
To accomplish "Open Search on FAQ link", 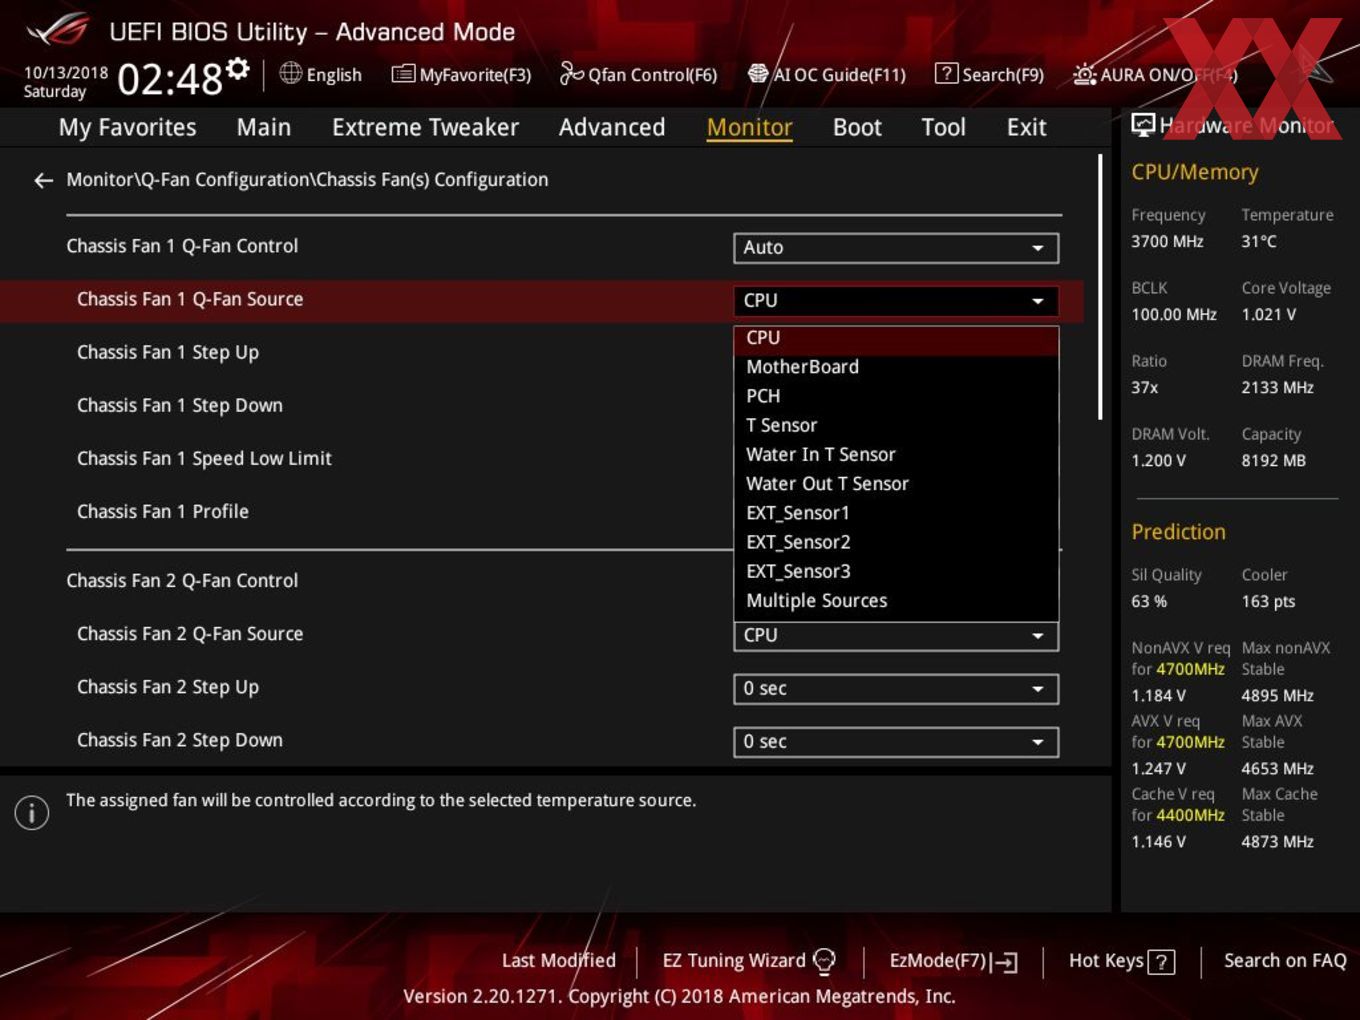I will (x=1285, y=961).
